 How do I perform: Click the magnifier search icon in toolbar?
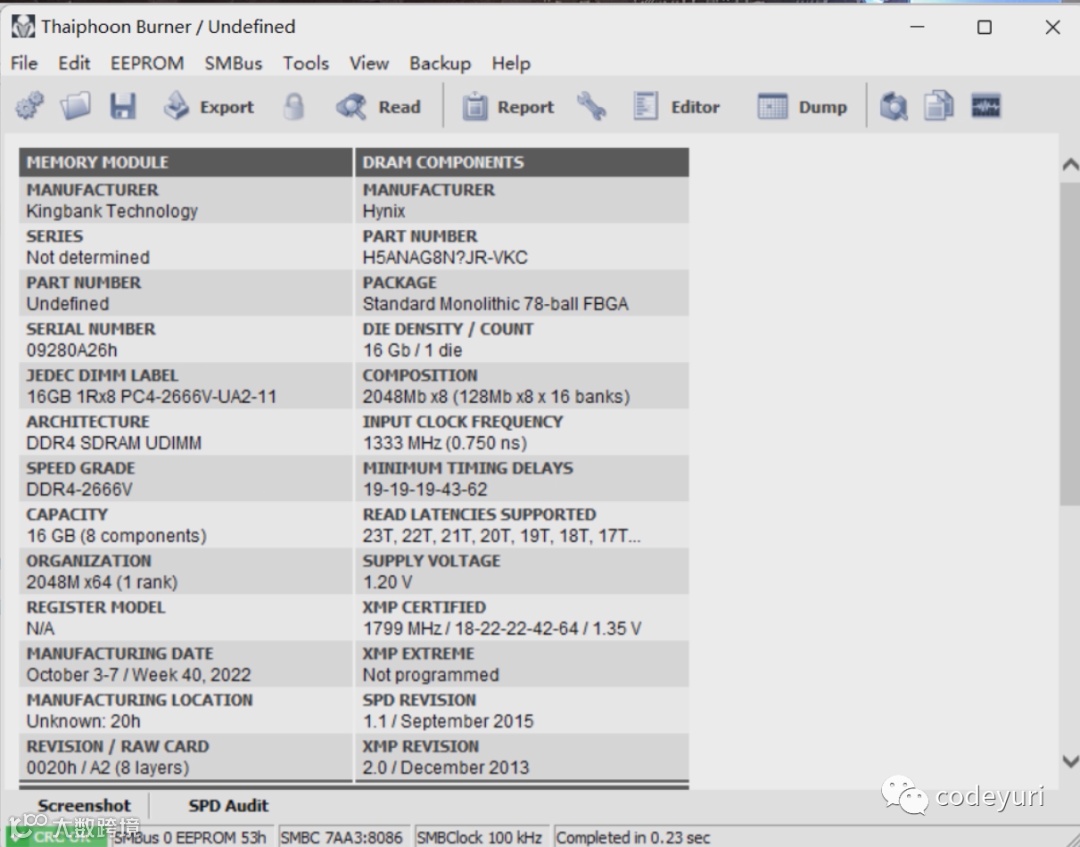click(894, 106)
